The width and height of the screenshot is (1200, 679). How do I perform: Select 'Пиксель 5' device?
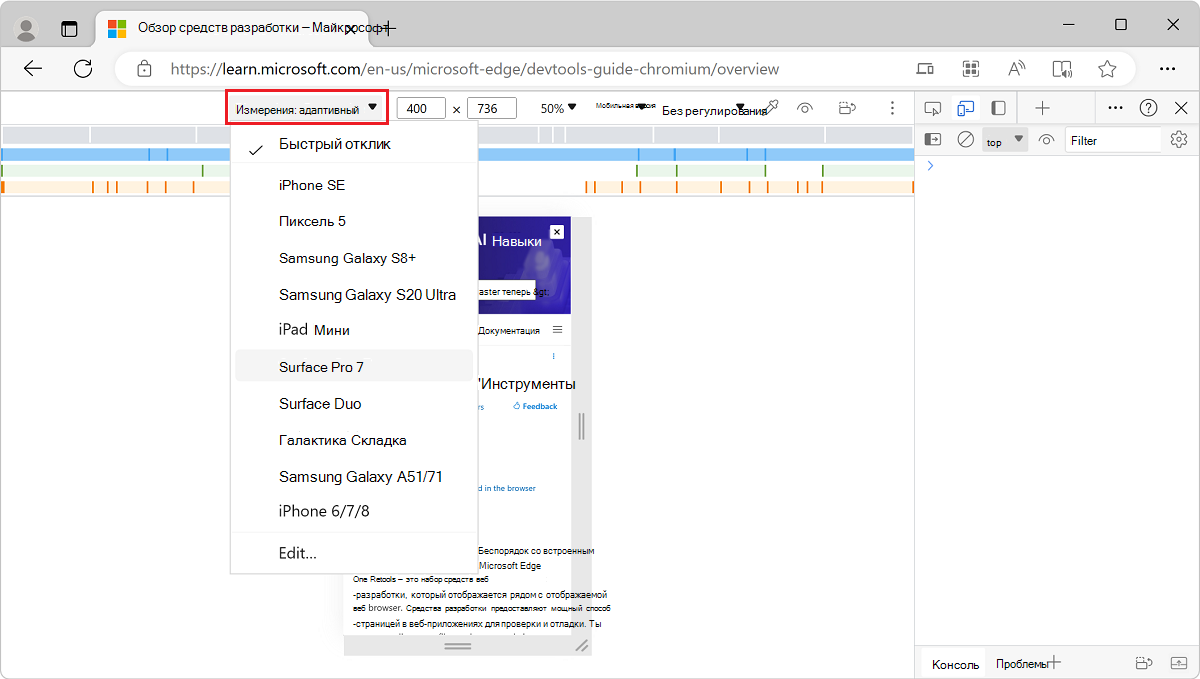click(x=354, y=221)
